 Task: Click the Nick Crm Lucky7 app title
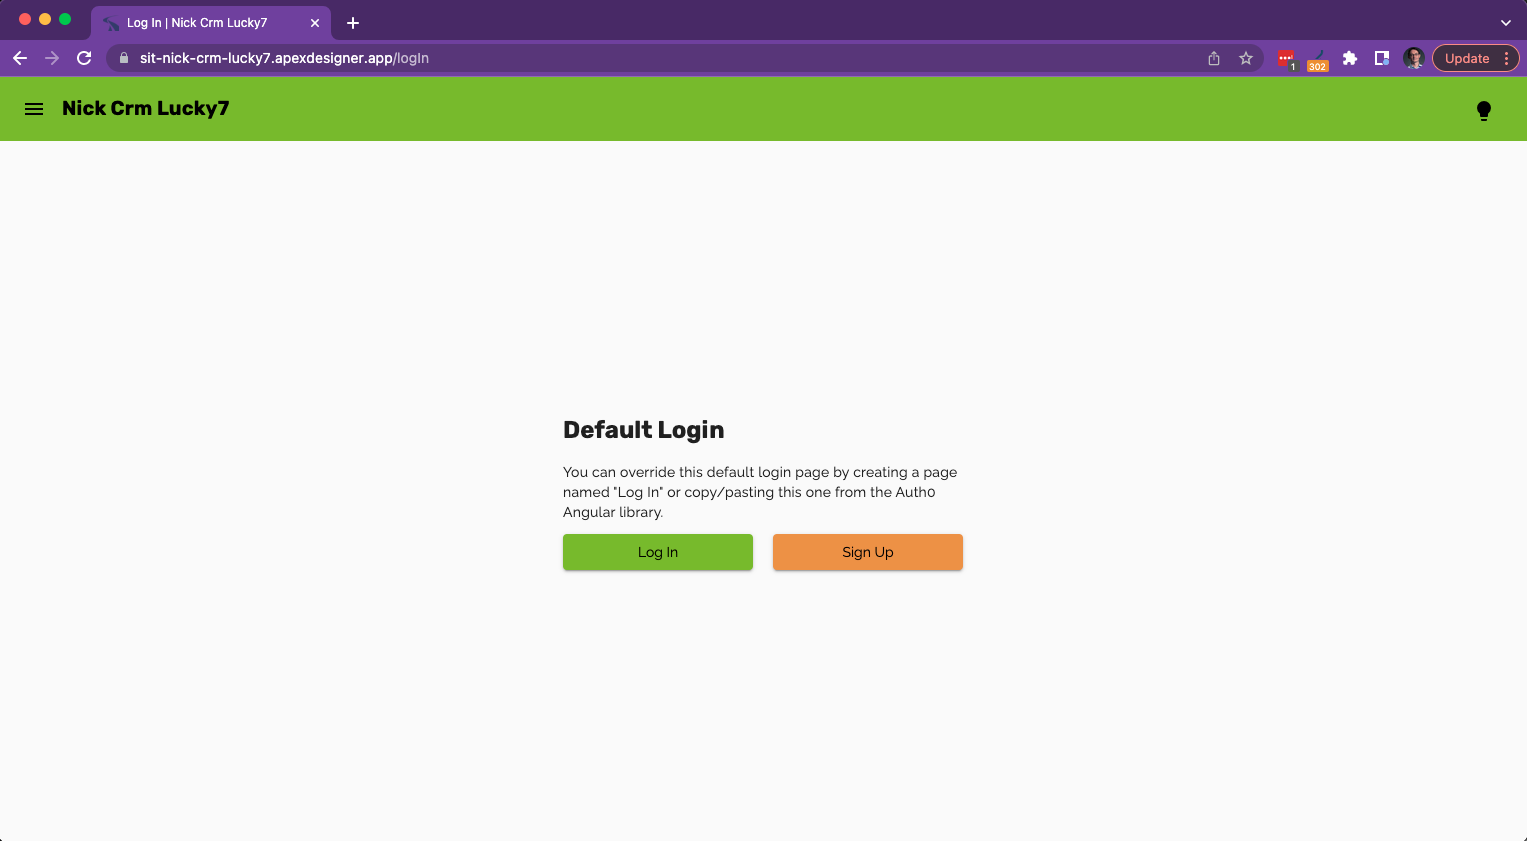(x=146, y=108)
